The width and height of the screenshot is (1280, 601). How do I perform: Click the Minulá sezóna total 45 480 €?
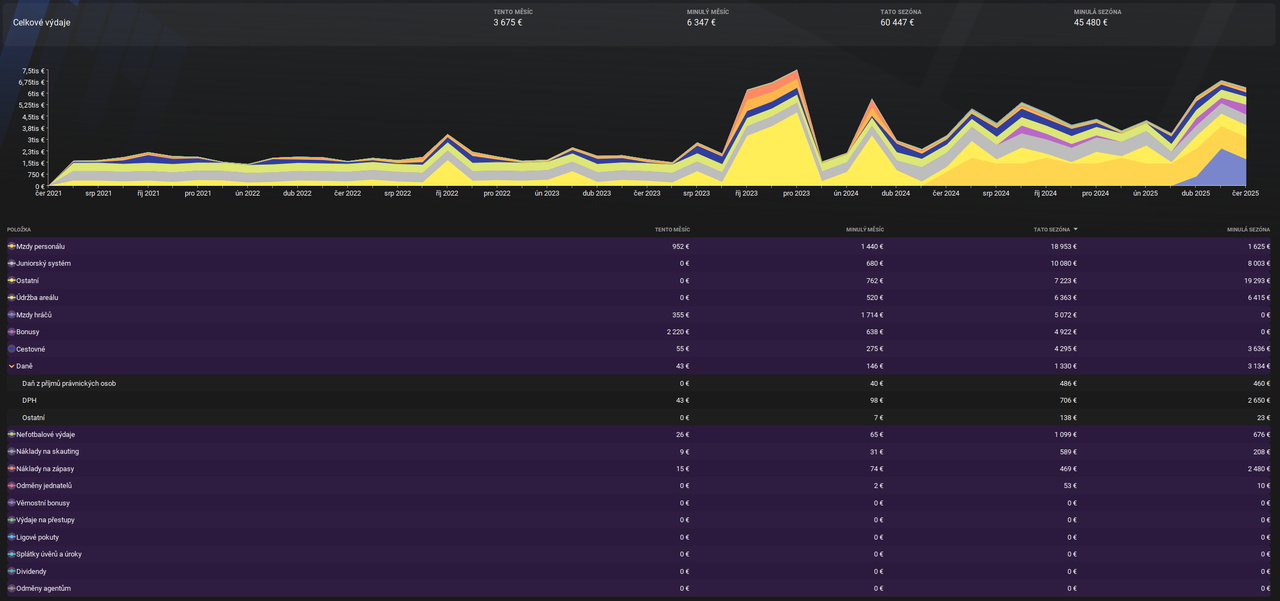tap(1091, 22)
